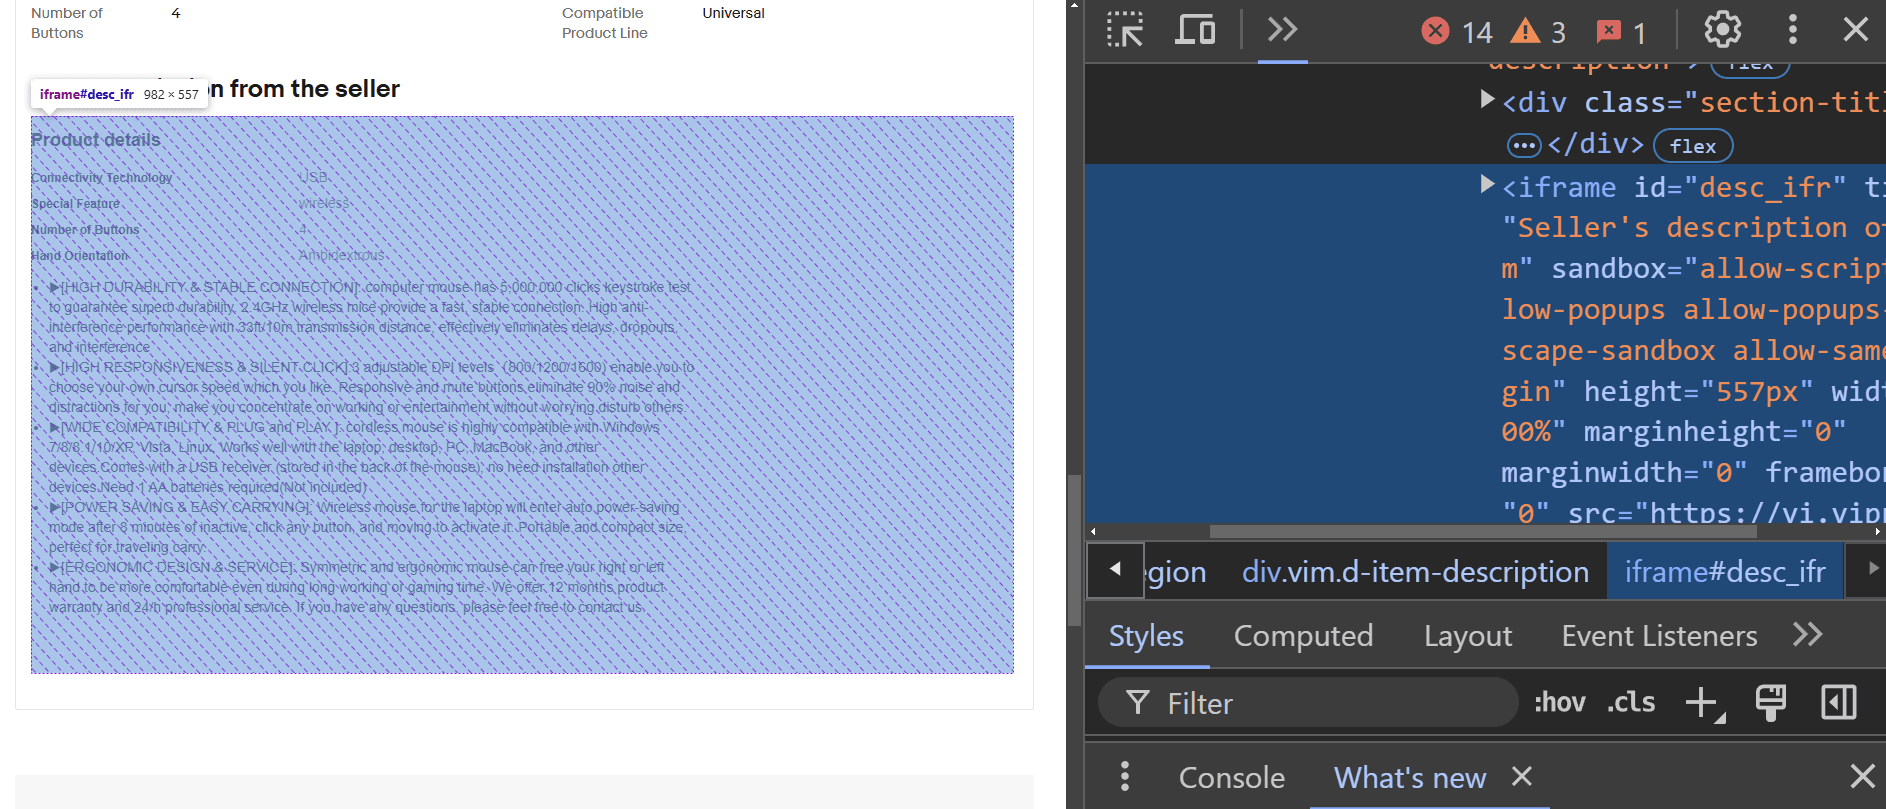Viewport: 1886px width, 809px height.
Task: Click the POWER SAVING bullet text
Action: (x=366, y=527)
